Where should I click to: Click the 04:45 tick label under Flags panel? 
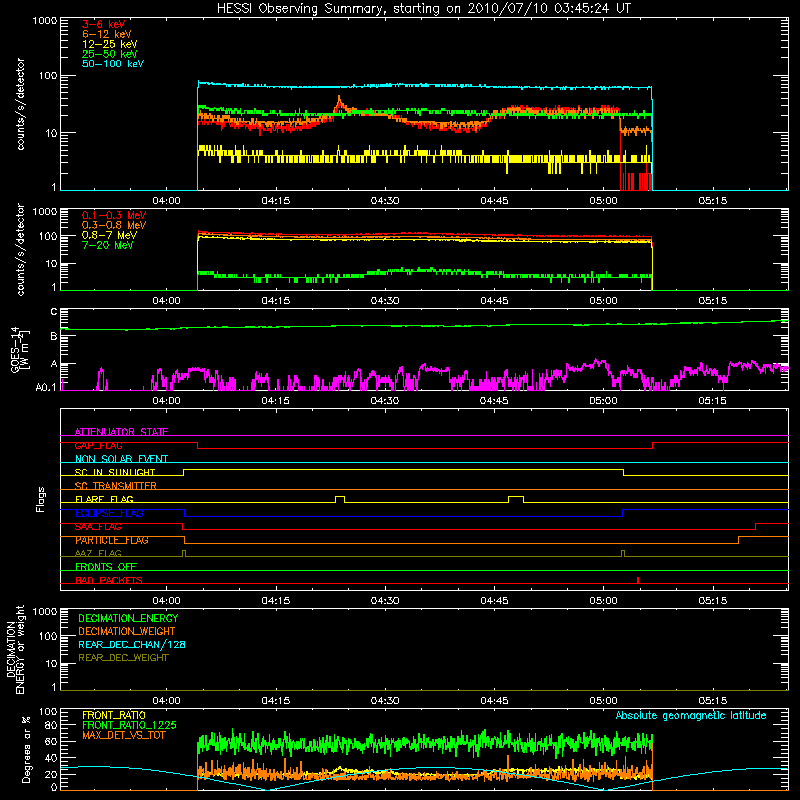494,601
